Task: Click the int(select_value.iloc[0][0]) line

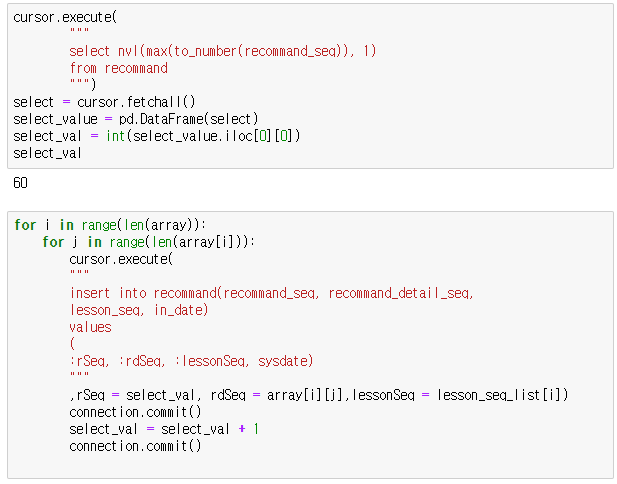Action: click(x=157, y=136)
